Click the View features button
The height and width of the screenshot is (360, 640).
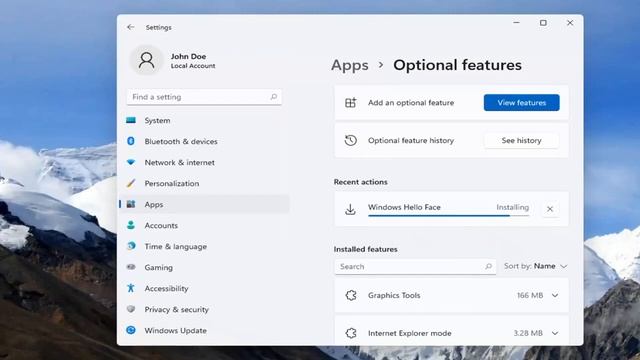pyautogui.click(x=522, y=103)
